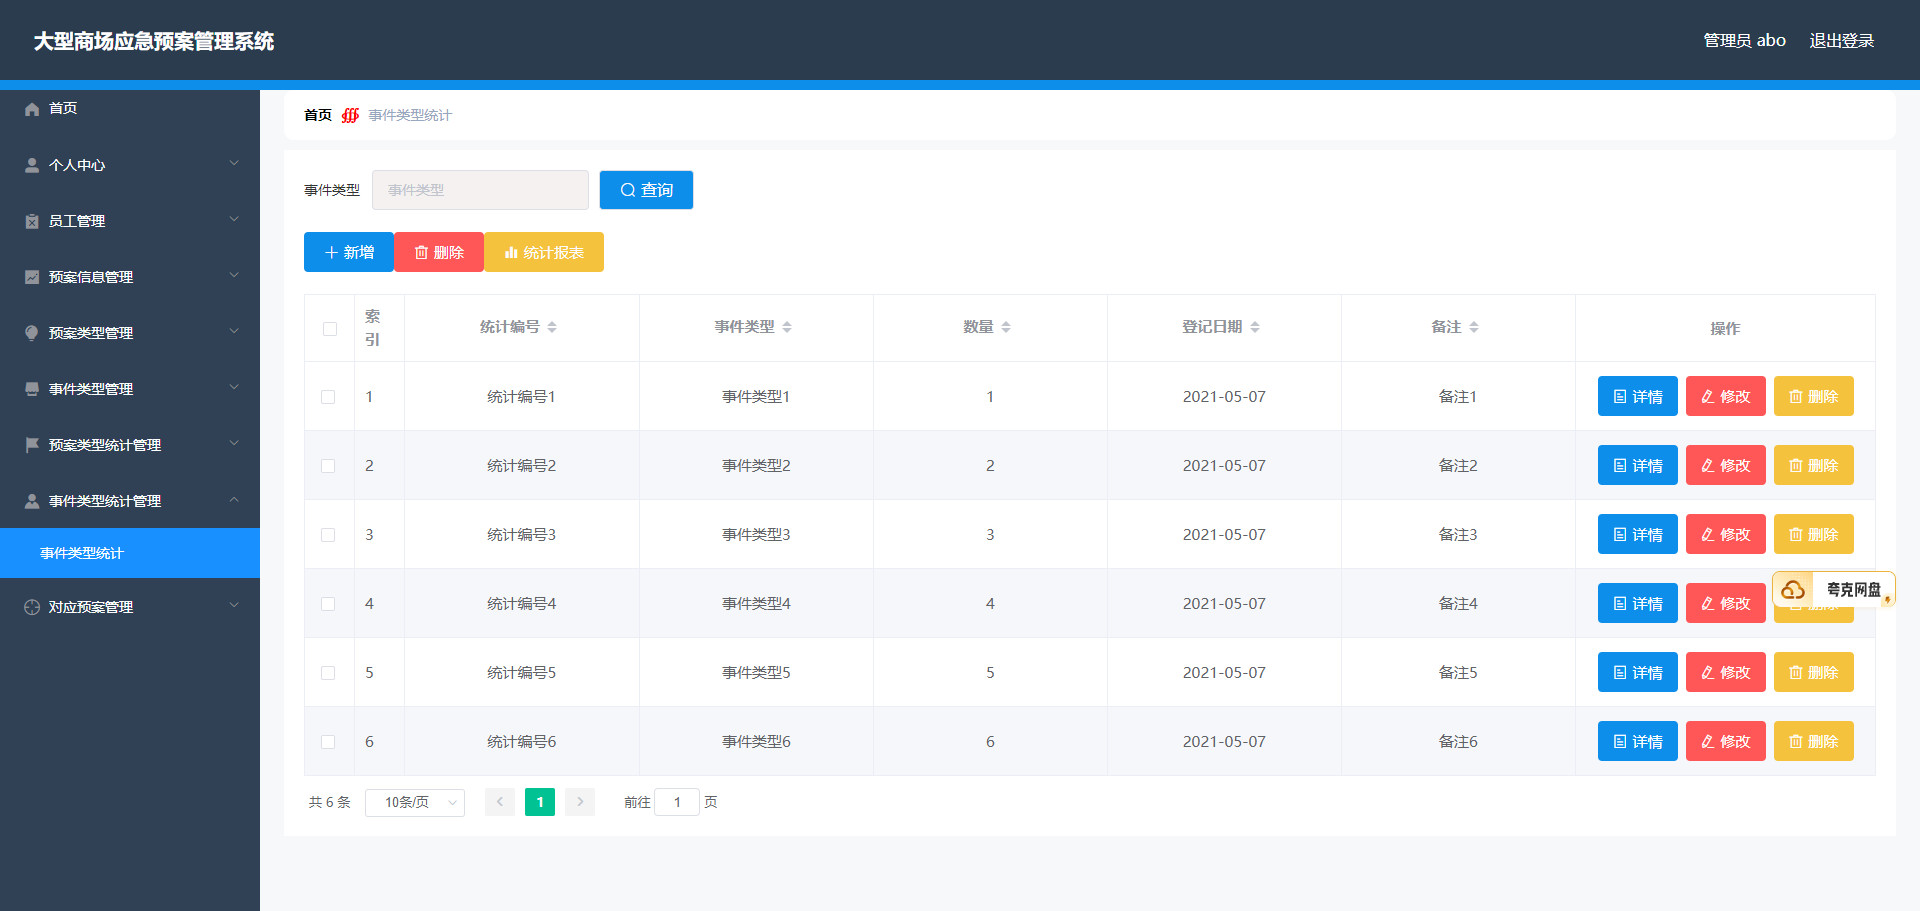The image size is (1920, 911).
Task: Sort by 备注 column arrows
Action: tap(1474, 327)
